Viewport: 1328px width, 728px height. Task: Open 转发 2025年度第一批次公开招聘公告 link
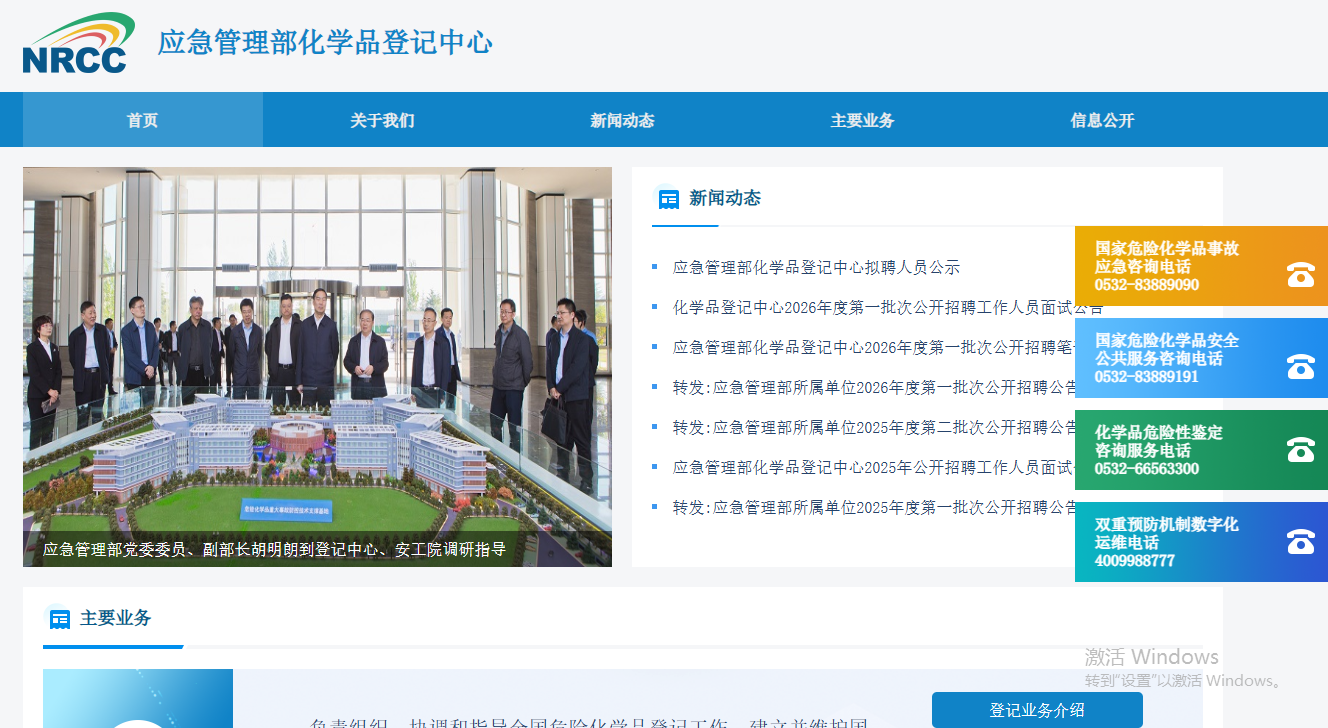pyautogui.click(x=873, y=507)
